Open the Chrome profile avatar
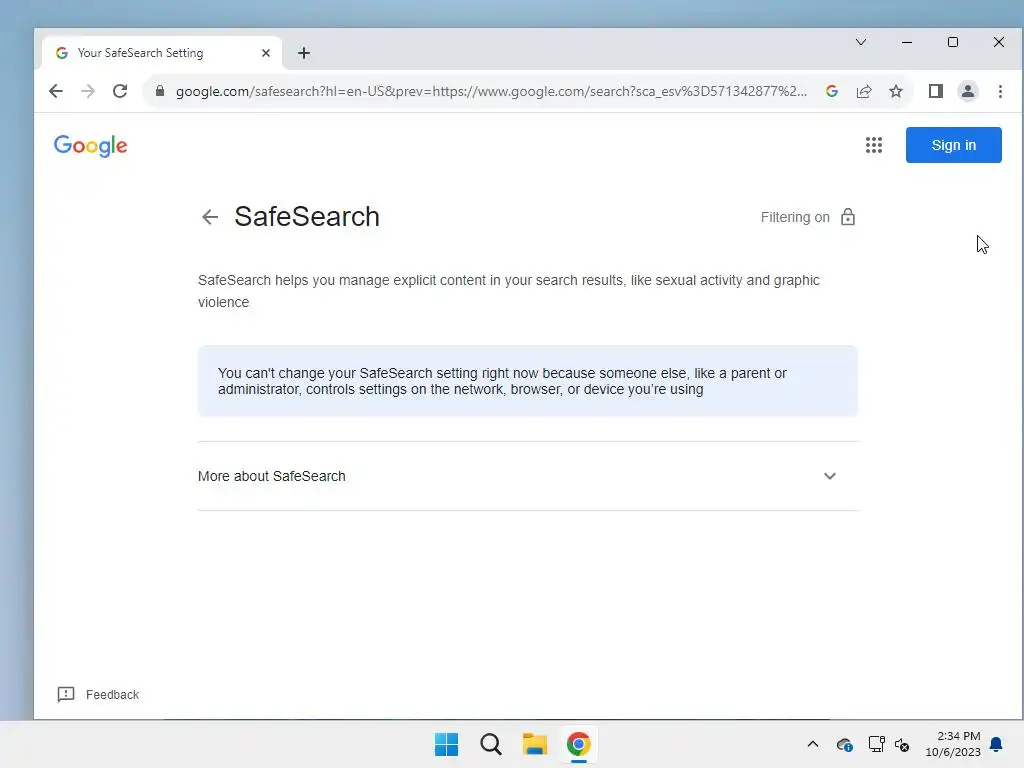 (x=968, y=91)
